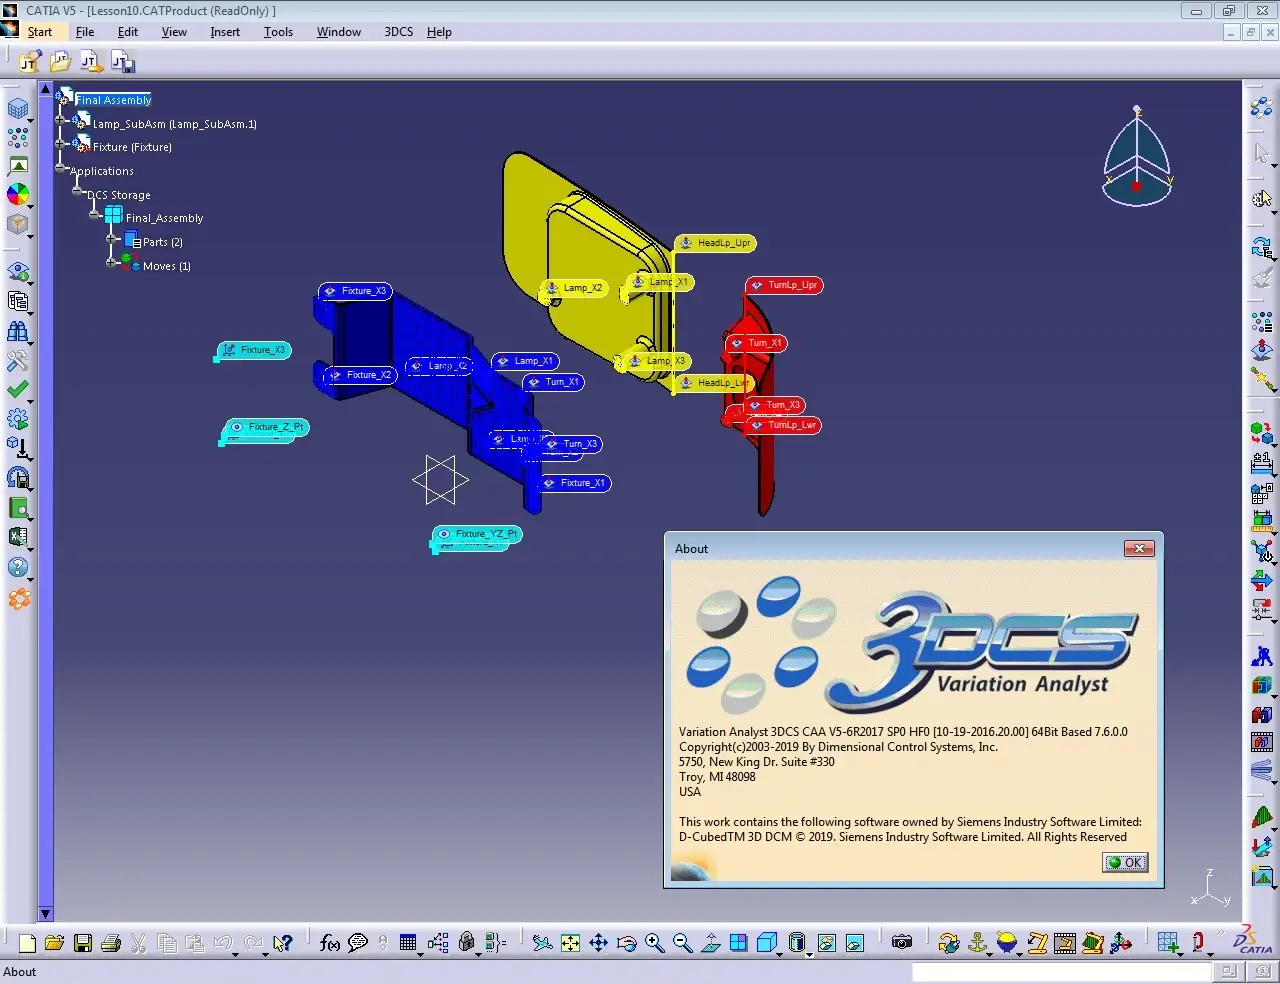
Task: Click the TurnLp_Upr red label
Action: 785,285
